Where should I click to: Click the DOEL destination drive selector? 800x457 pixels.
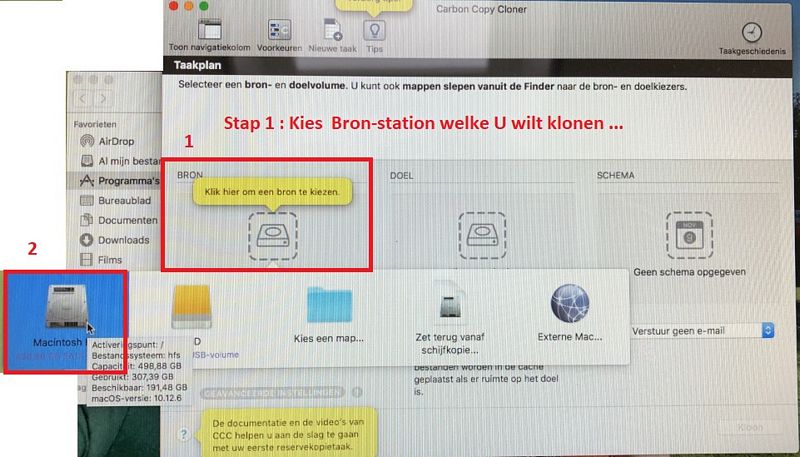[482, 236]
